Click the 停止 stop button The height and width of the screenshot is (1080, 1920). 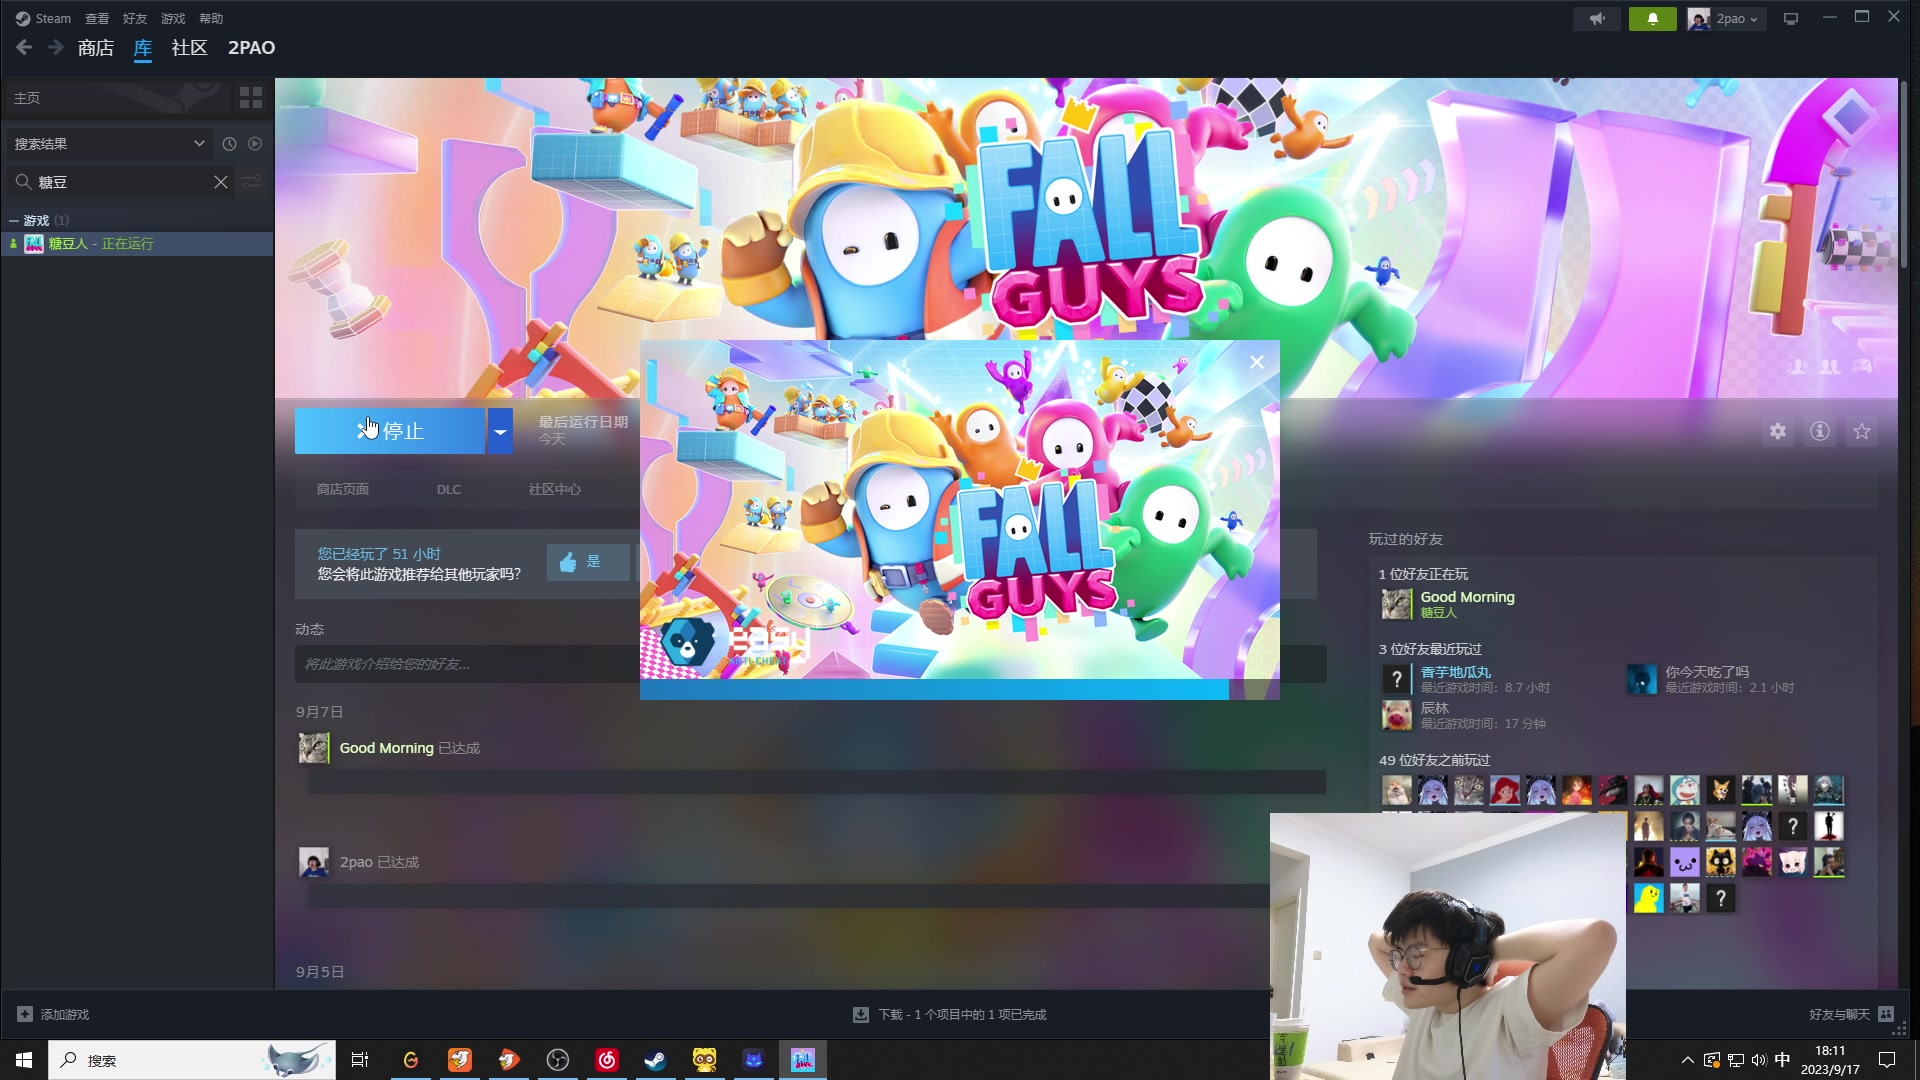point(390,431)
